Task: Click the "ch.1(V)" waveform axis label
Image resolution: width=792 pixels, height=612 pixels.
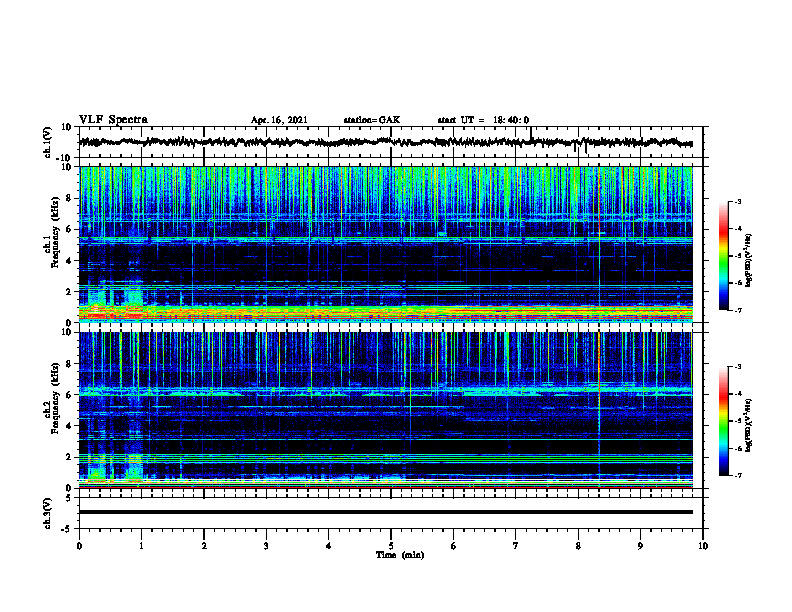Action: [x=48, y=142]
